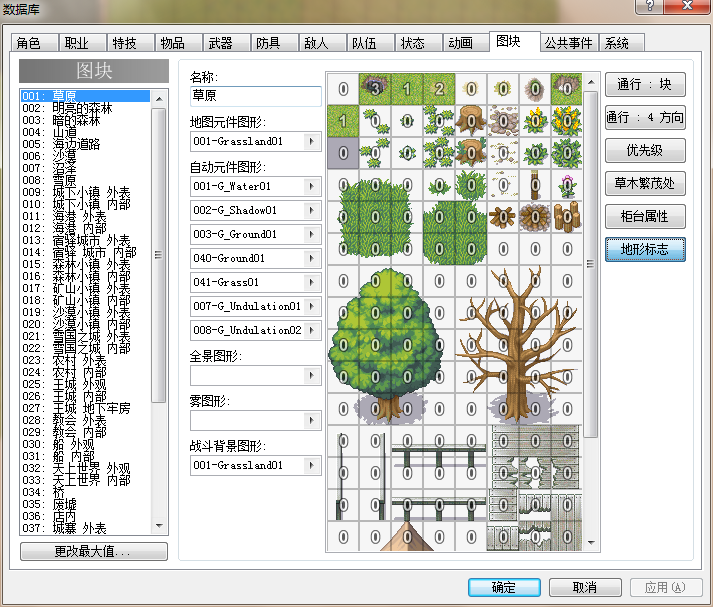Click the tile palette scroll down arrow
The image size is (713, 607).
pyautogui.click(x=591, y=542)
